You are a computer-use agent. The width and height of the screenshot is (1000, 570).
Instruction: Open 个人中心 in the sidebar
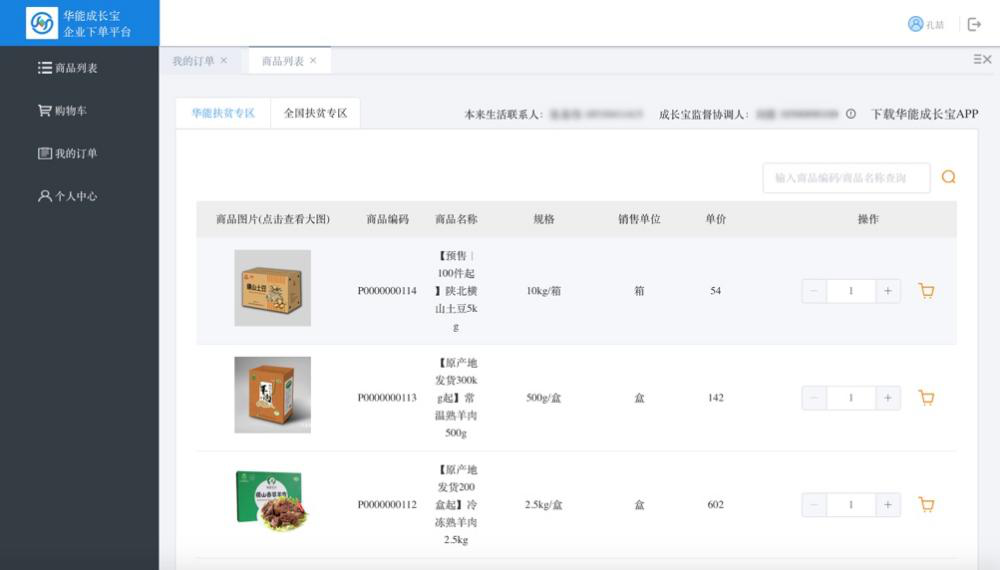pyautogui.click(x=68, y=196)
